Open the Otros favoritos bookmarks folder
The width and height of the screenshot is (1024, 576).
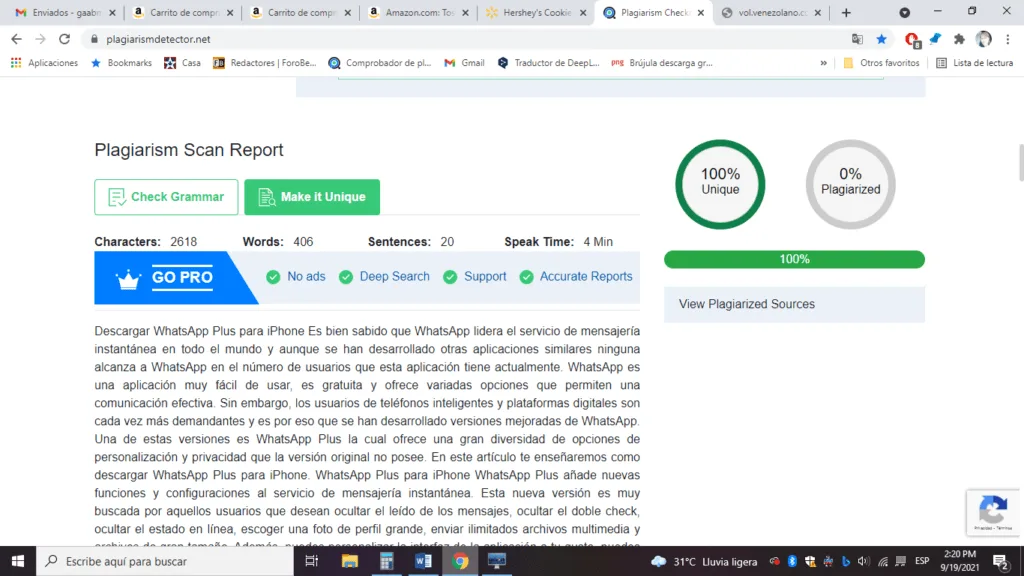[881, 63]
